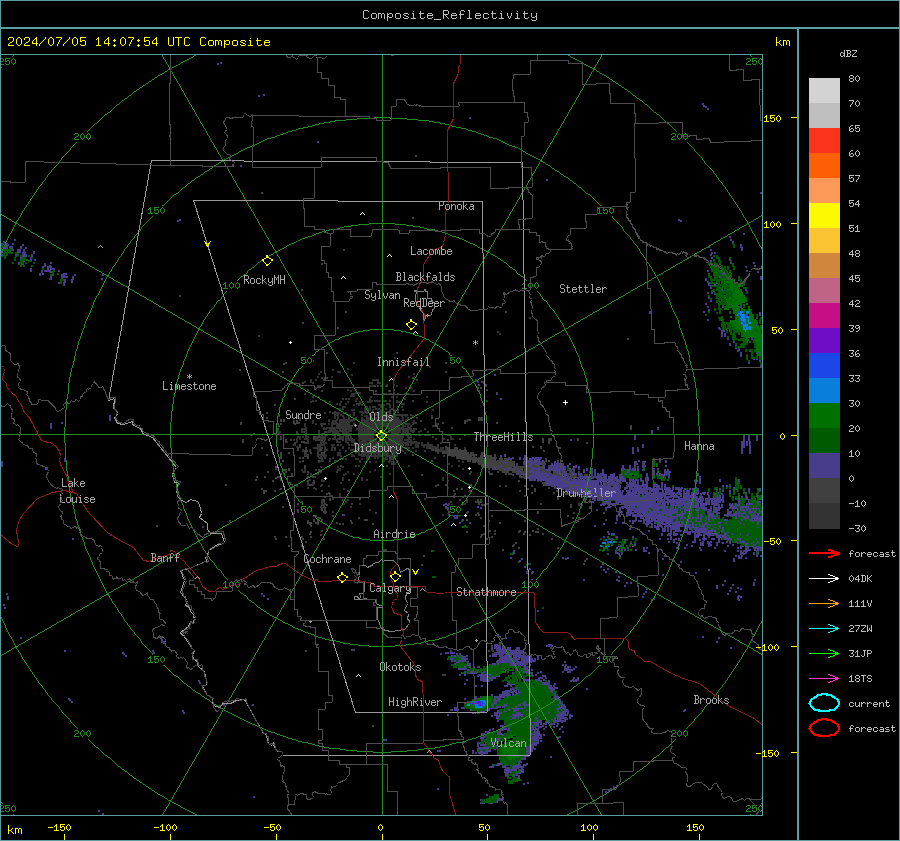This screenshot has height=841, width=900.
Task: Click the light gray 70-80 dBZ swatch
Action: [824, 91]
